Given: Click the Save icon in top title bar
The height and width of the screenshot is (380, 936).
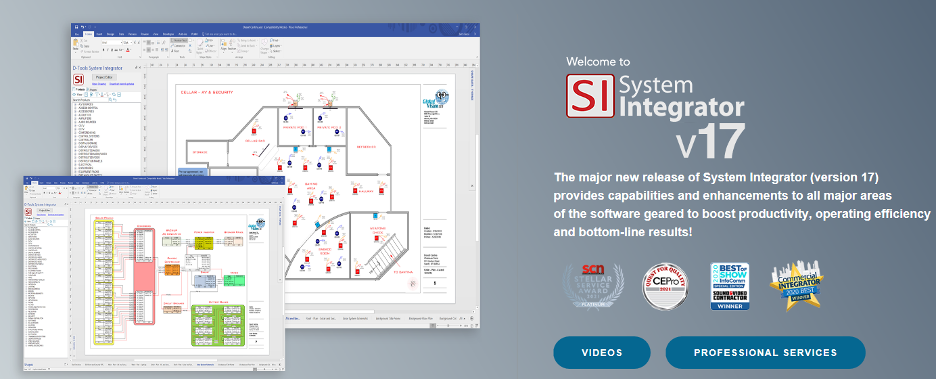Looking at the screenshot, I should (77, 27).
